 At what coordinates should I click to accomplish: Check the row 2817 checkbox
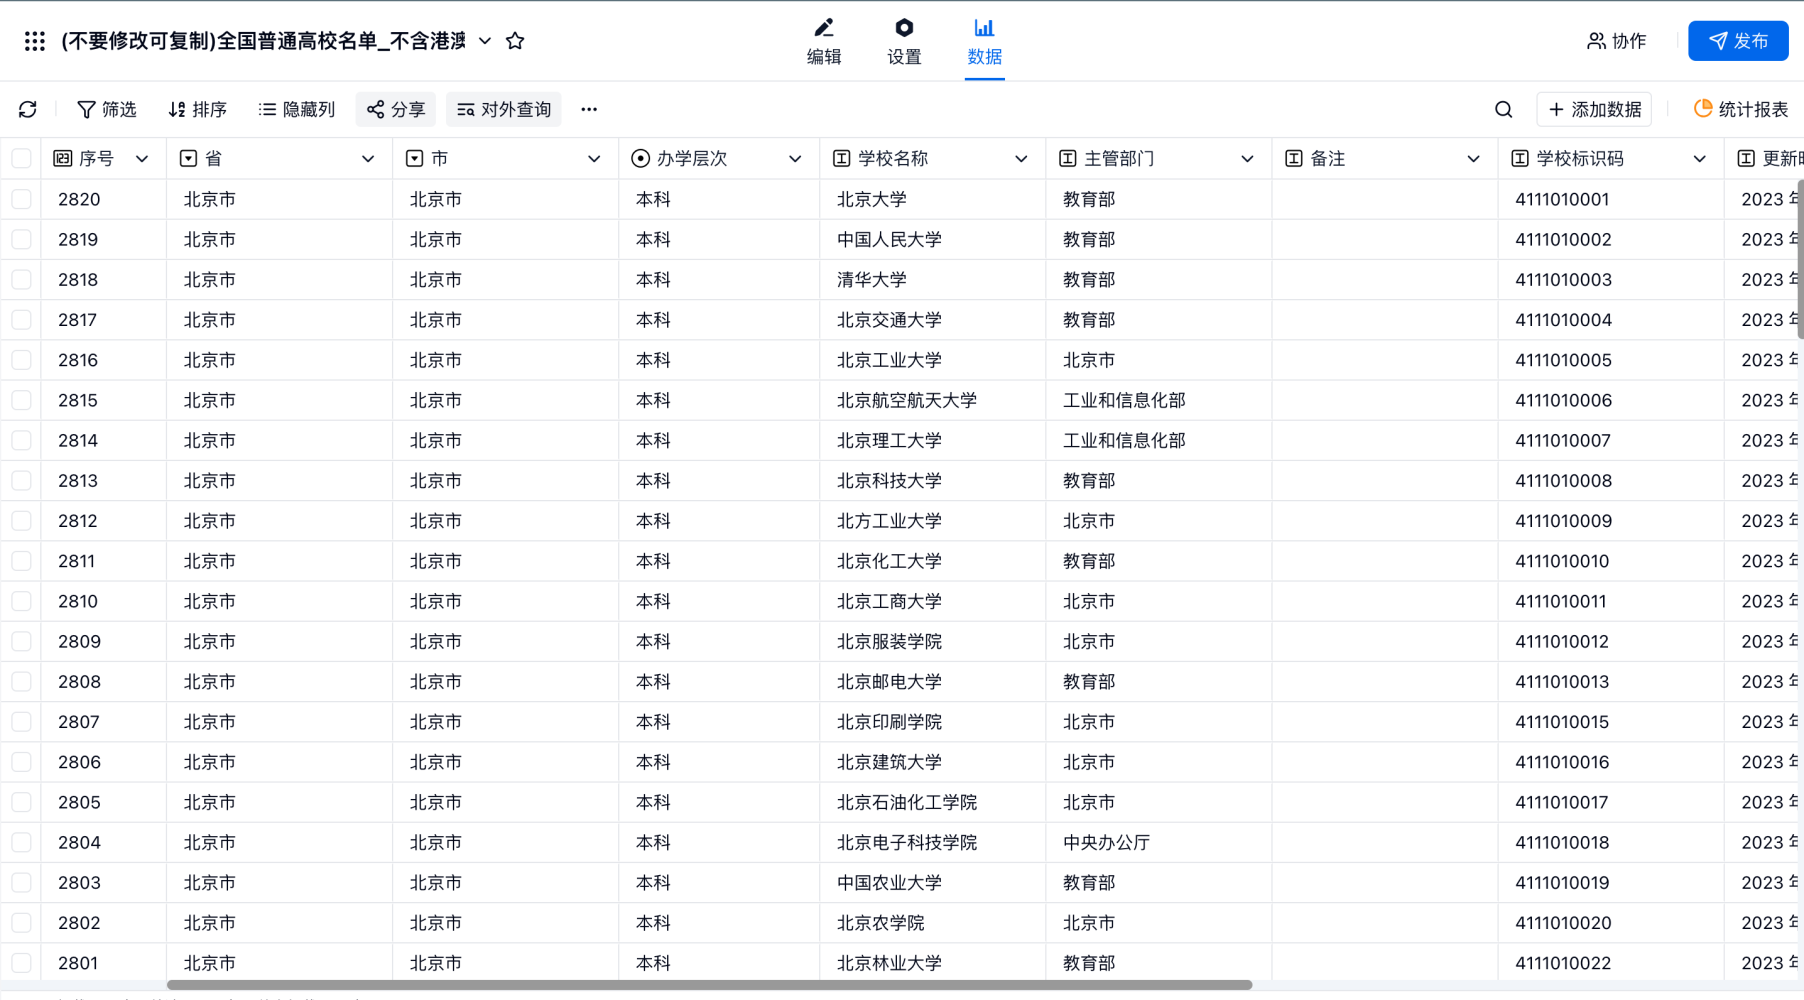[x=21, y=320]
